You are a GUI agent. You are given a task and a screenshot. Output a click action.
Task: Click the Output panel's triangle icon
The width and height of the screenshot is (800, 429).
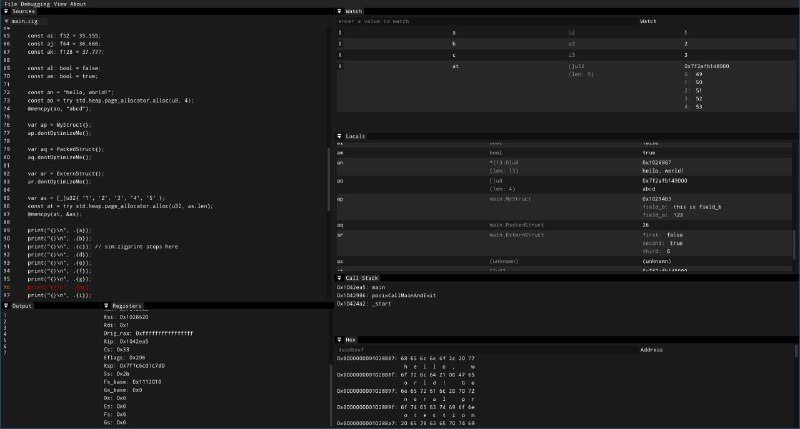pos(6,305)
